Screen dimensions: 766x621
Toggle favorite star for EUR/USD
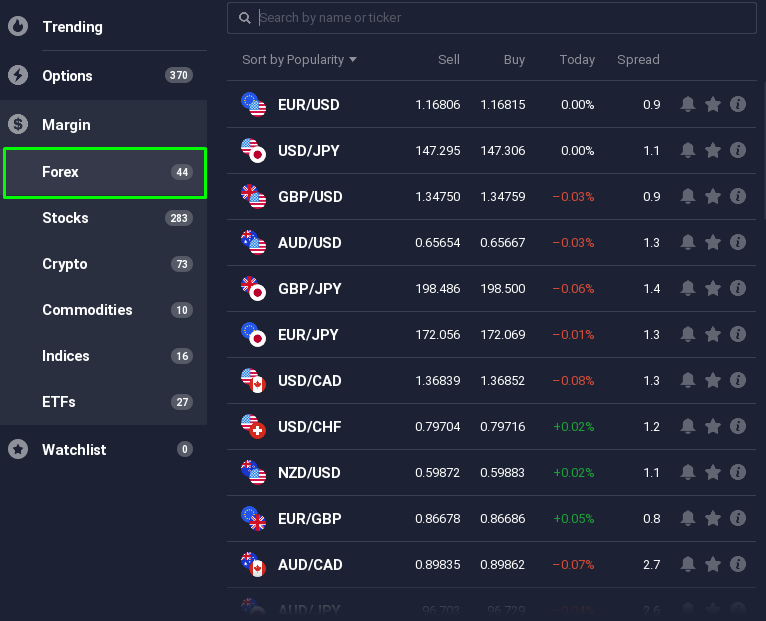tap(713, 104)
